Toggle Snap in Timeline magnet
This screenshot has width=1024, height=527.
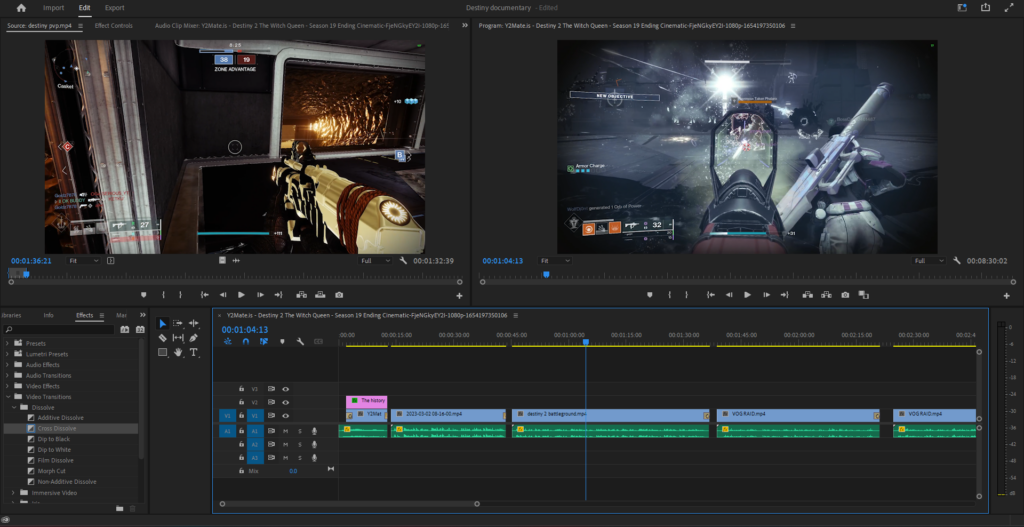246,341
